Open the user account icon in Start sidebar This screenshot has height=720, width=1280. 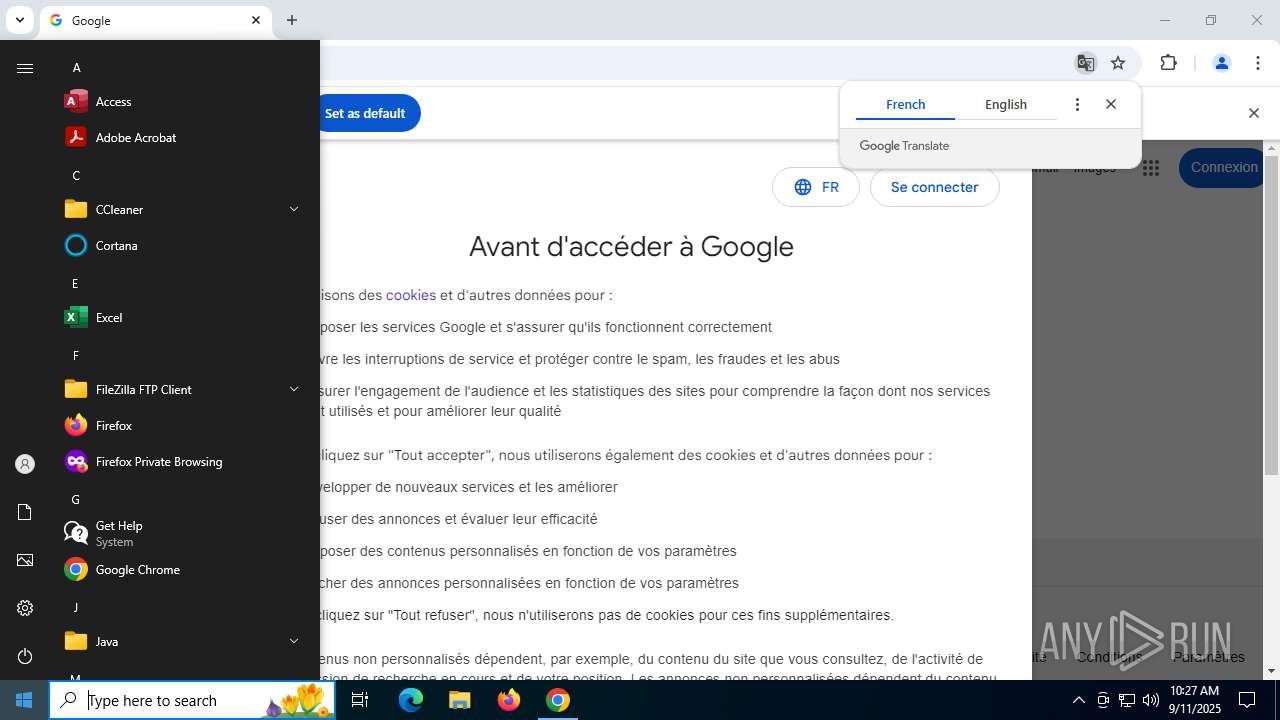25,464
